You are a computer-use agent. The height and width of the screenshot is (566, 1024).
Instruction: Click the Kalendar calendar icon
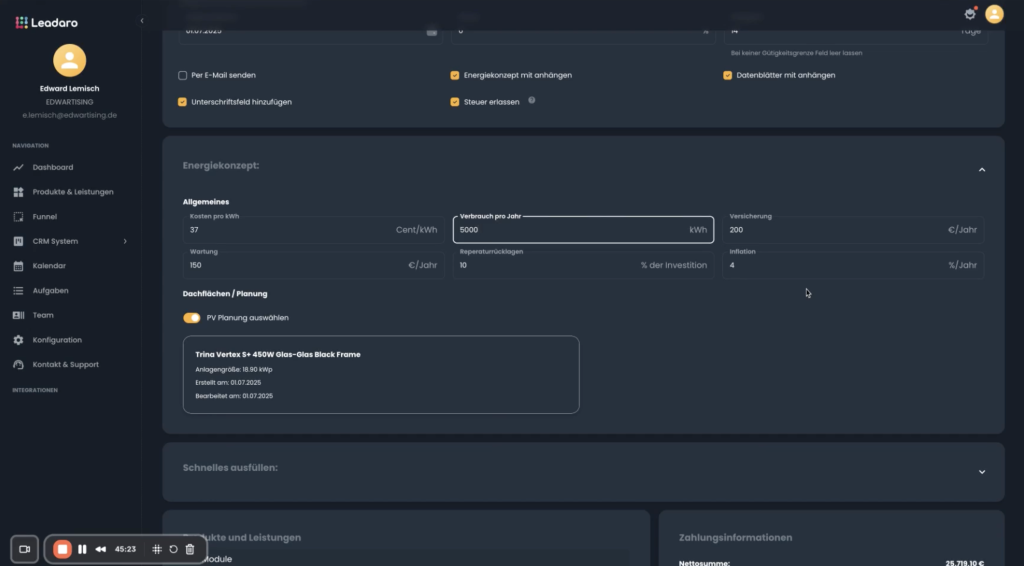click(18, 266)
